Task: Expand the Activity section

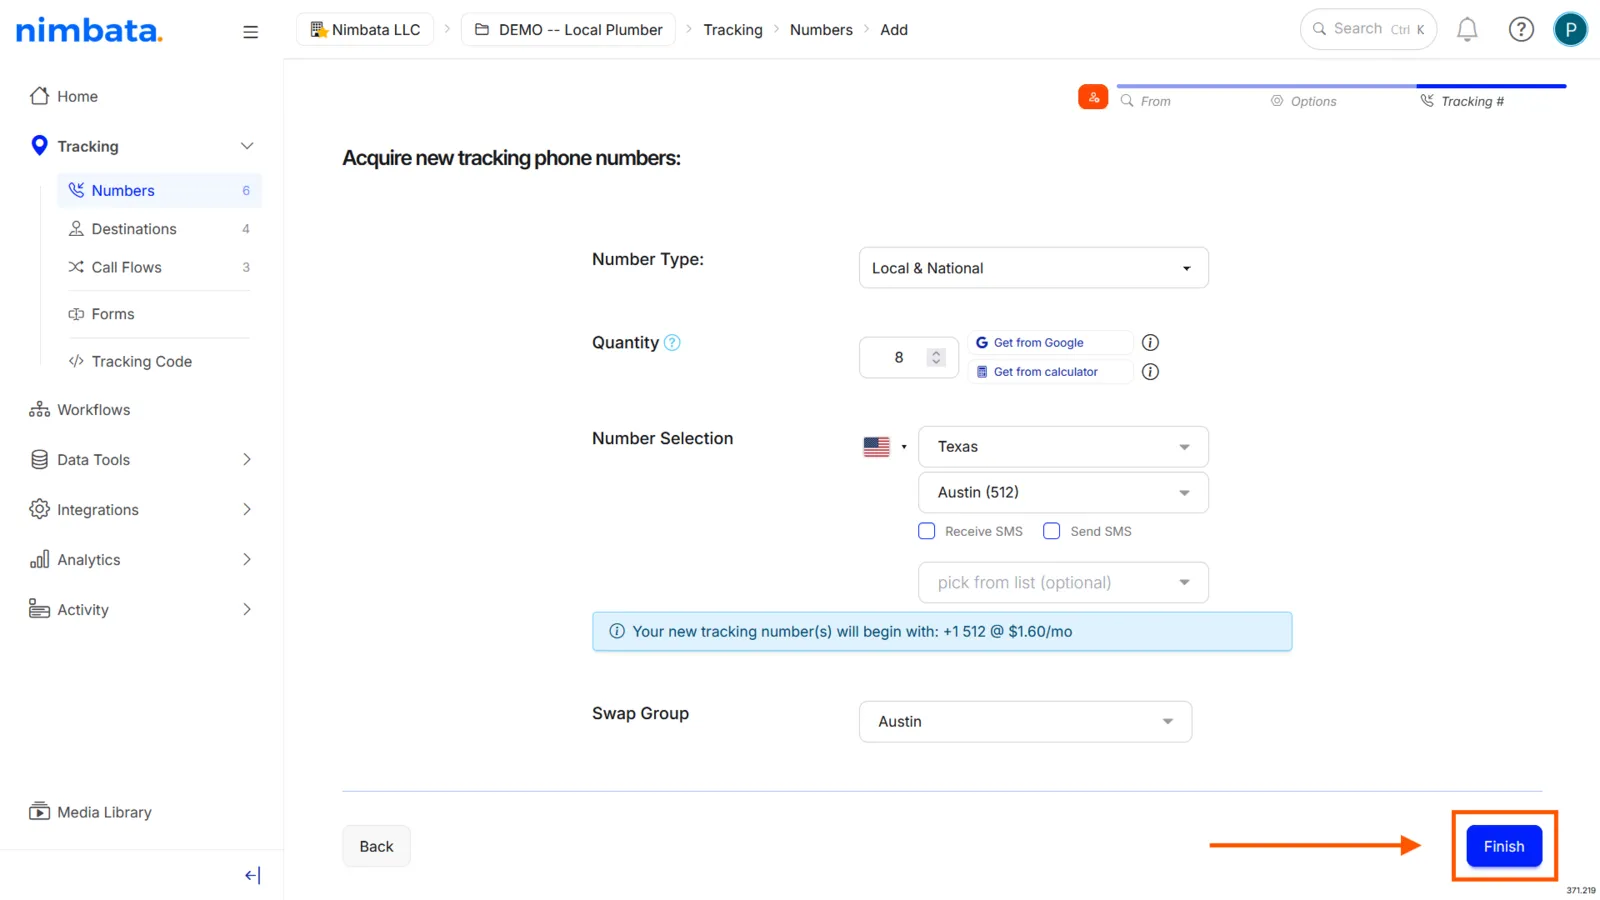Action: point(246,610)
